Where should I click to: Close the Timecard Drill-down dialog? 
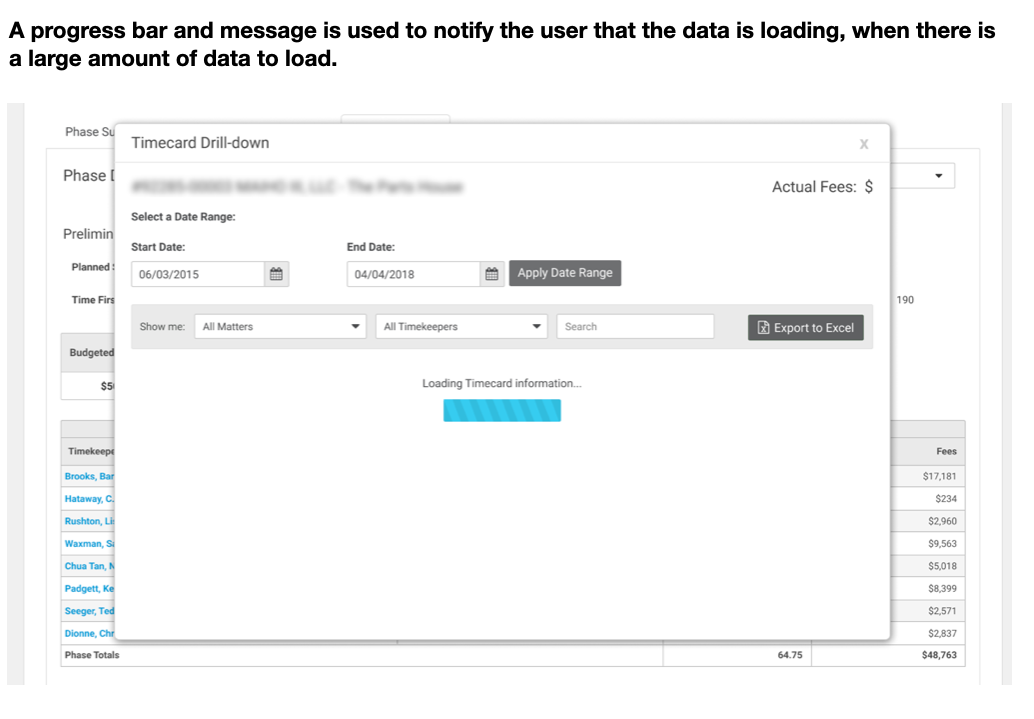[864, 144]
